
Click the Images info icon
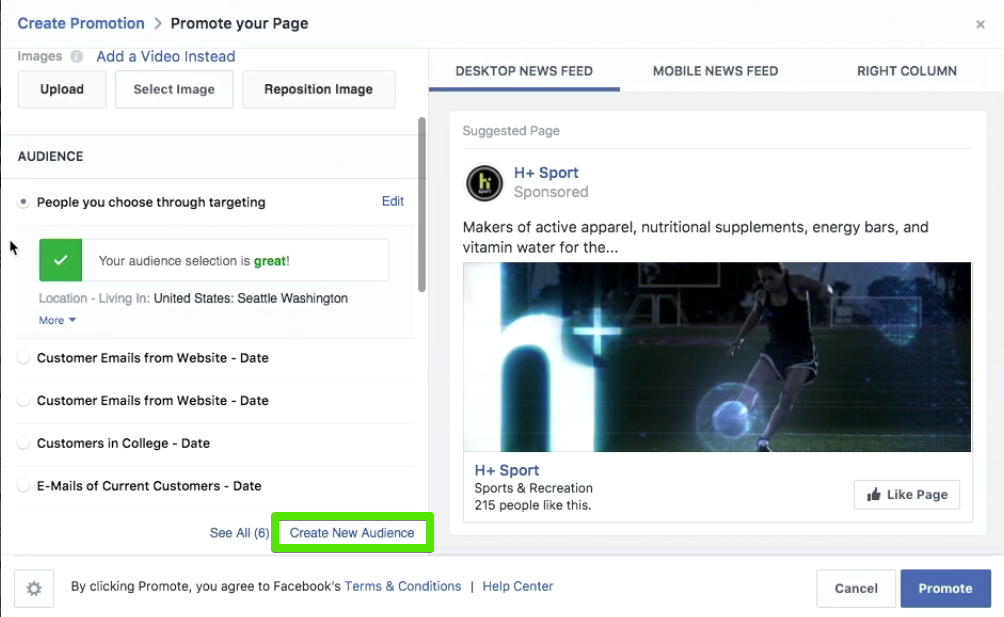[76, 56]
